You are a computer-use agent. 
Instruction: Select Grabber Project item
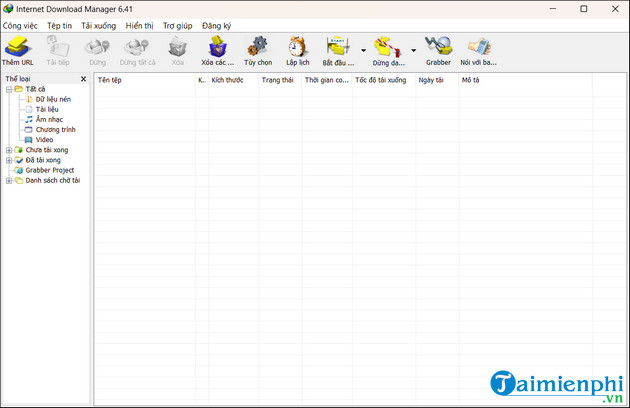click(x=50, y=170)
